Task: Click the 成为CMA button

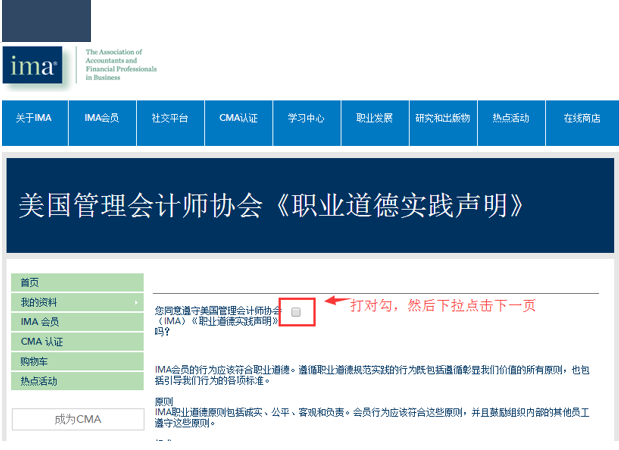Action: click(78, 419)
